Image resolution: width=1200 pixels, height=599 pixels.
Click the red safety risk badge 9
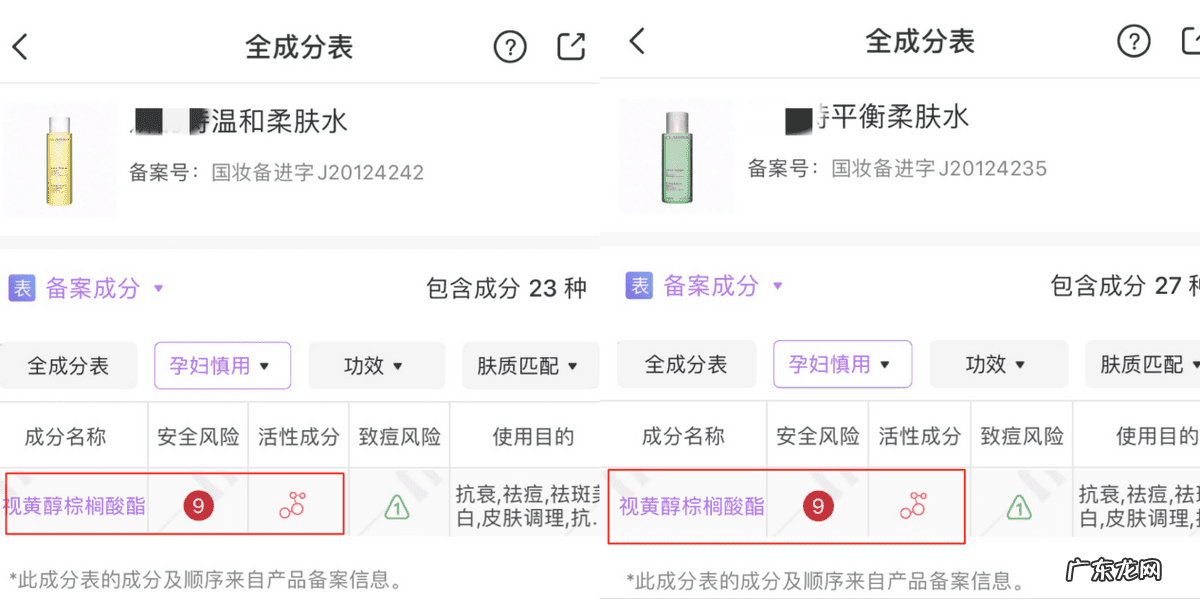click(x=198, y=506)
